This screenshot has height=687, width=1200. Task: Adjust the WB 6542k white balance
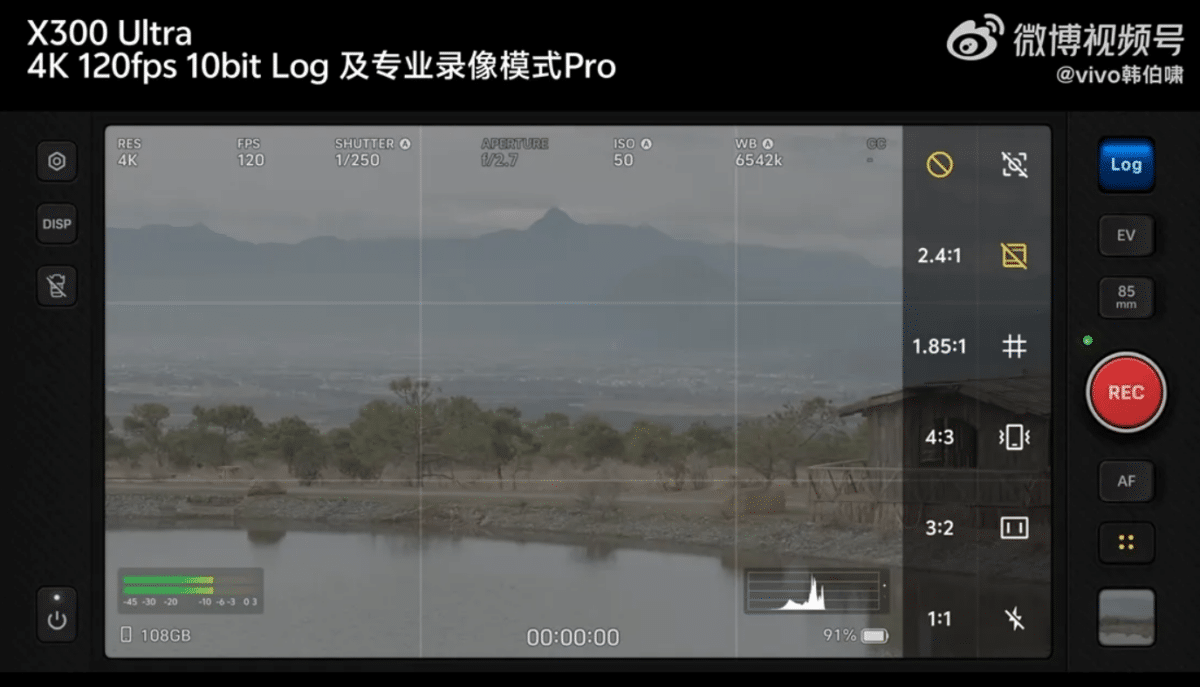tap(758, 152)
